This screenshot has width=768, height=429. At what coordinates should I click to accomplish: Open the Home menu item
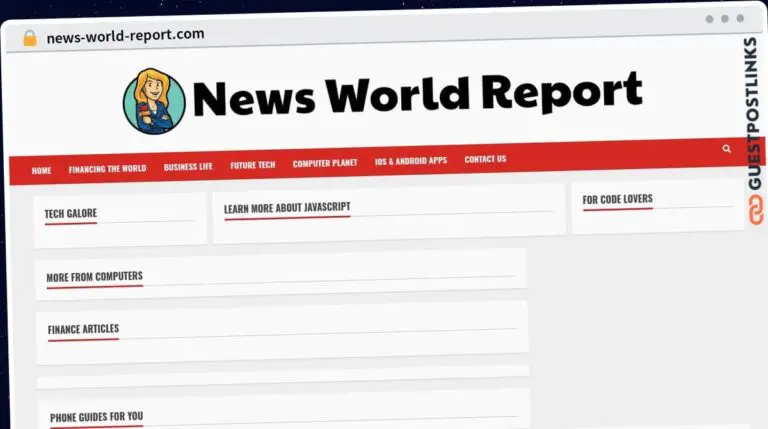(41, 170)
